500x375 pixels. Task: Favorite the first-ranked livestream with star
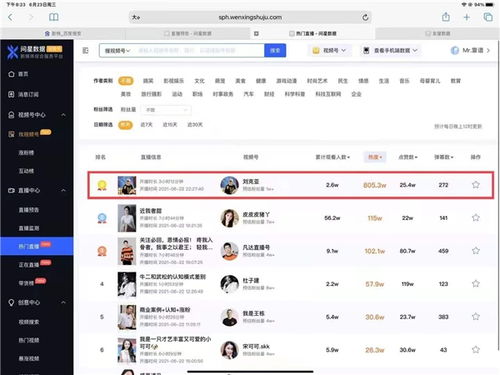(x=476, y=185)
